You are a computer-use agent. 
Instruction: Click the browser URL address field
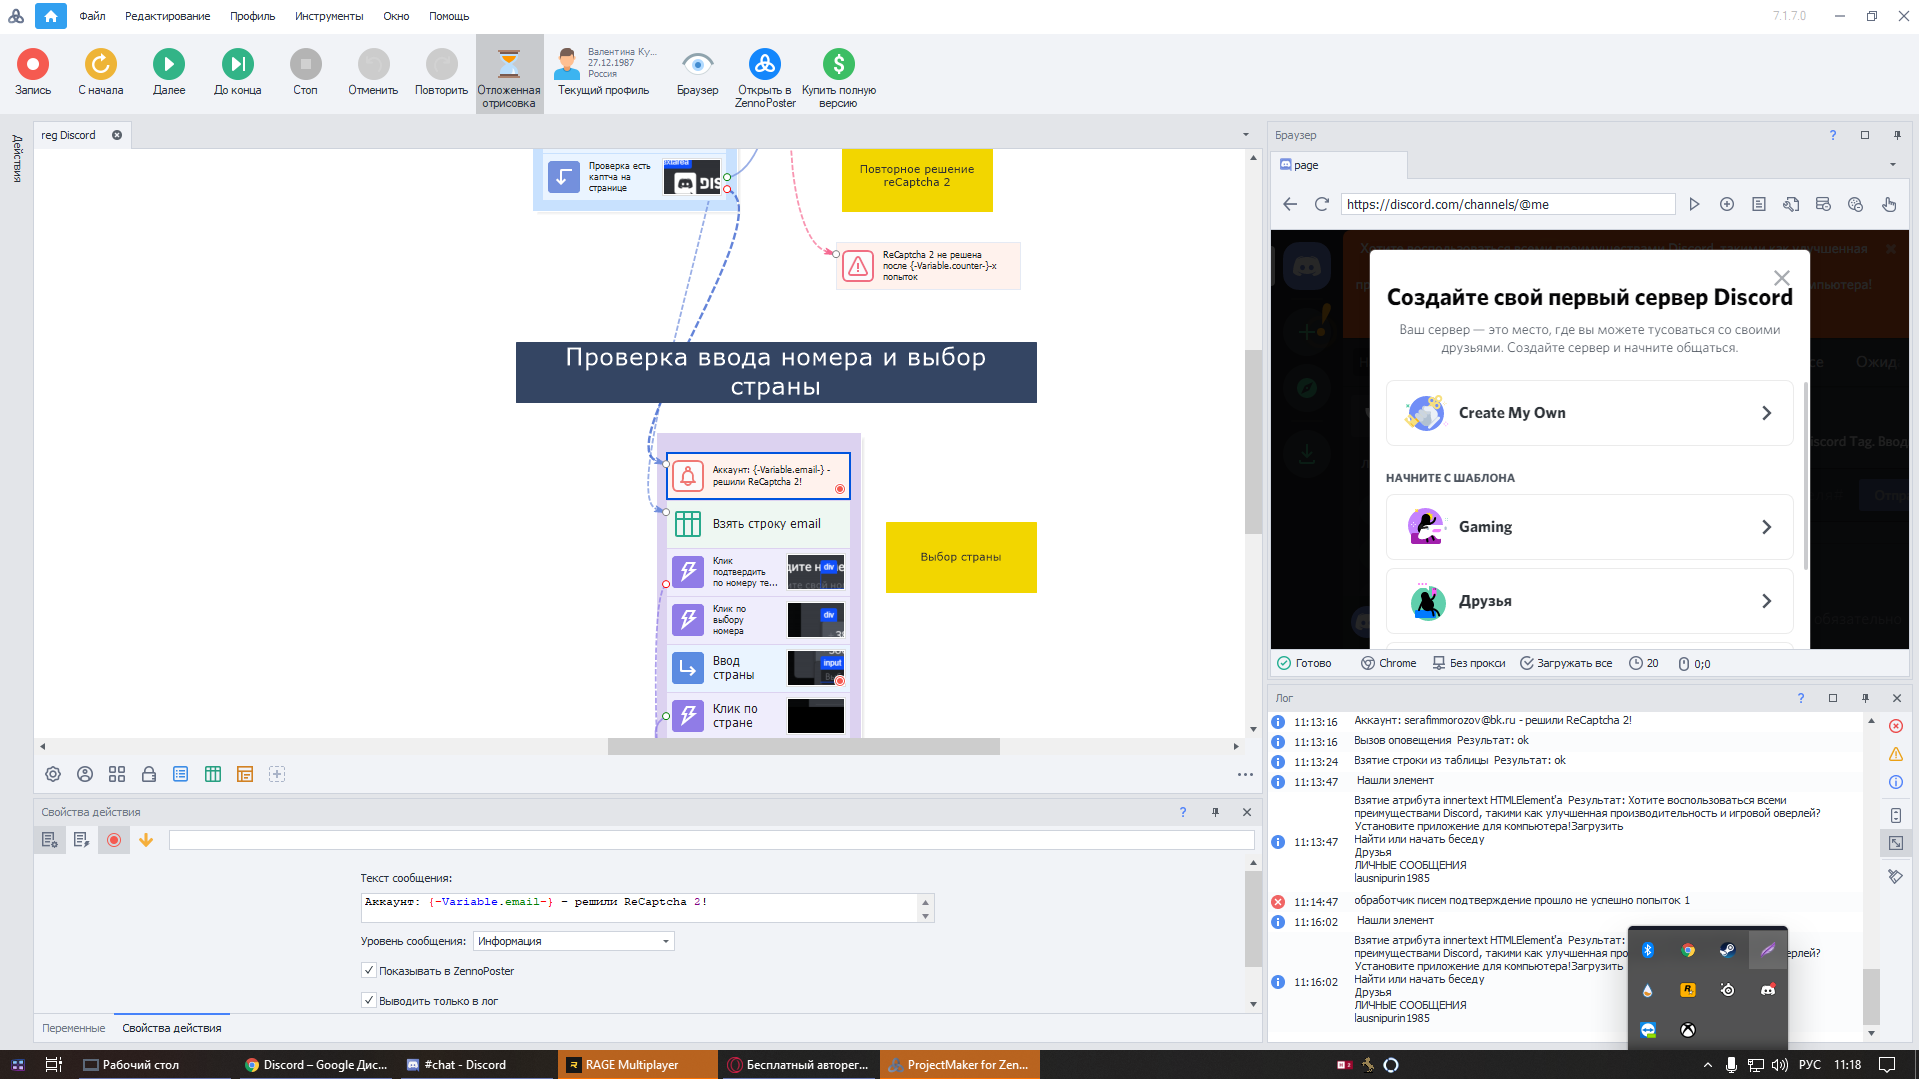(x=1507, y=204)
